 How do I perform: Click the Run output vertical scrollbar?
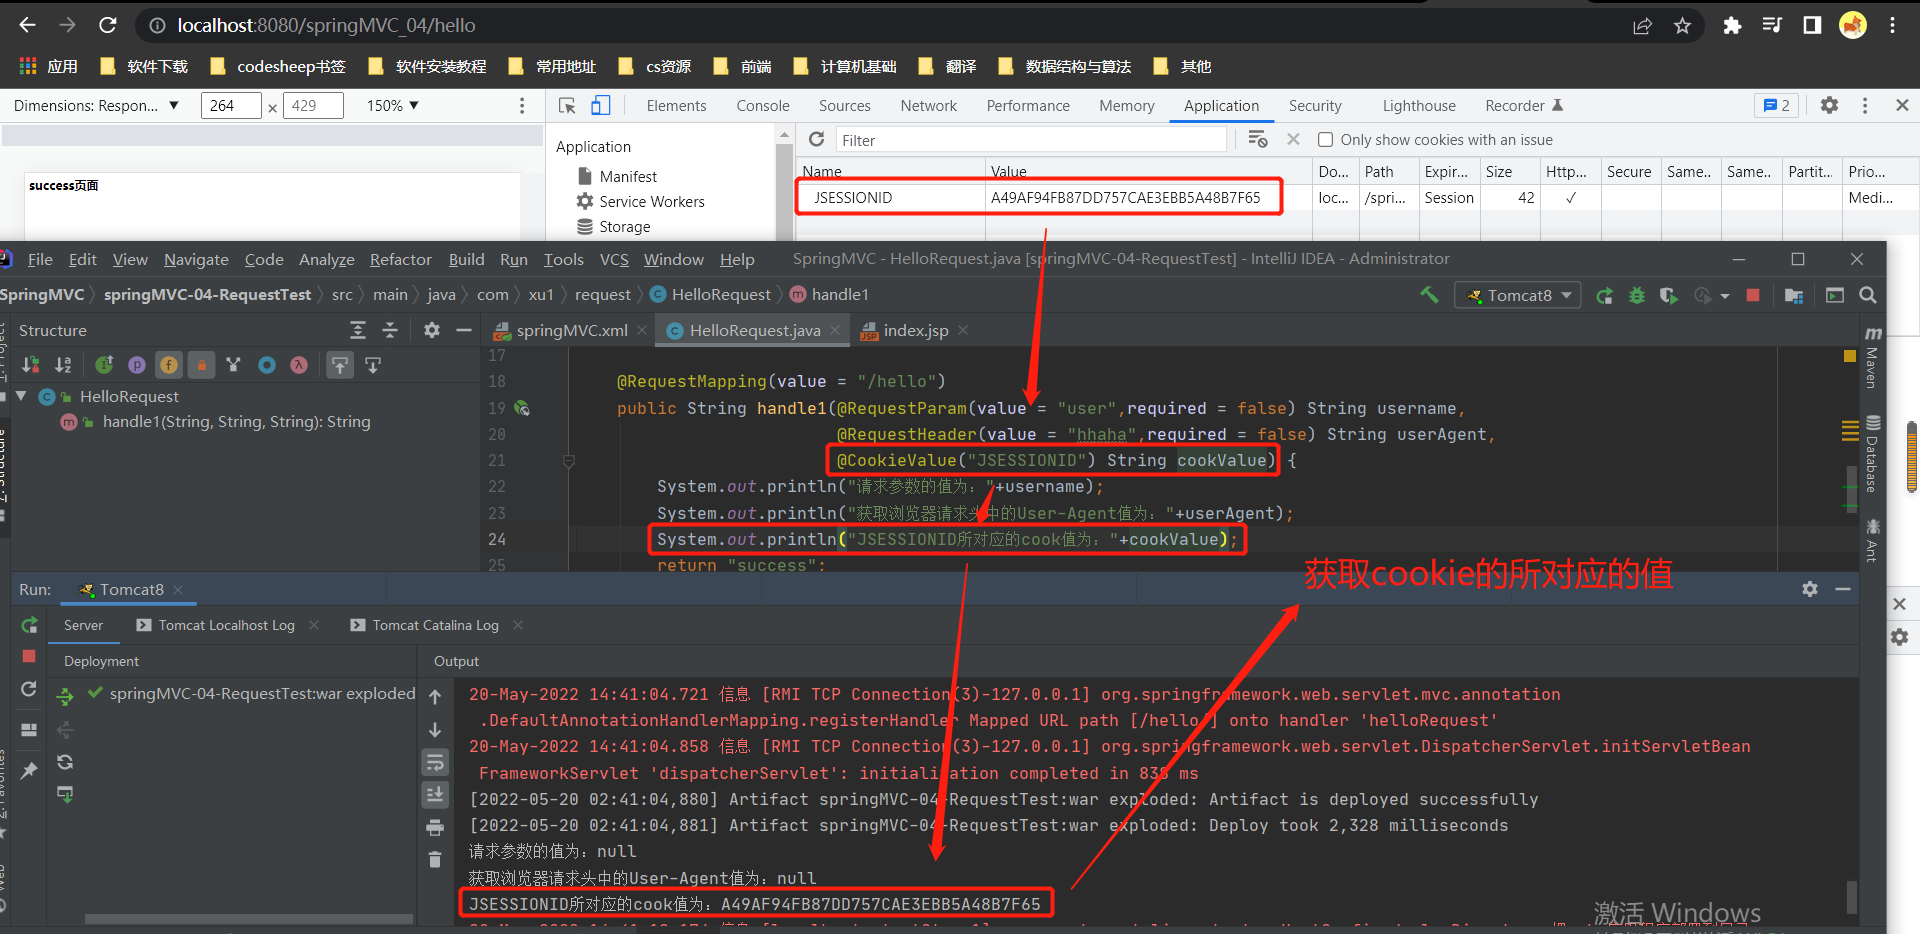pos(1852,896)
